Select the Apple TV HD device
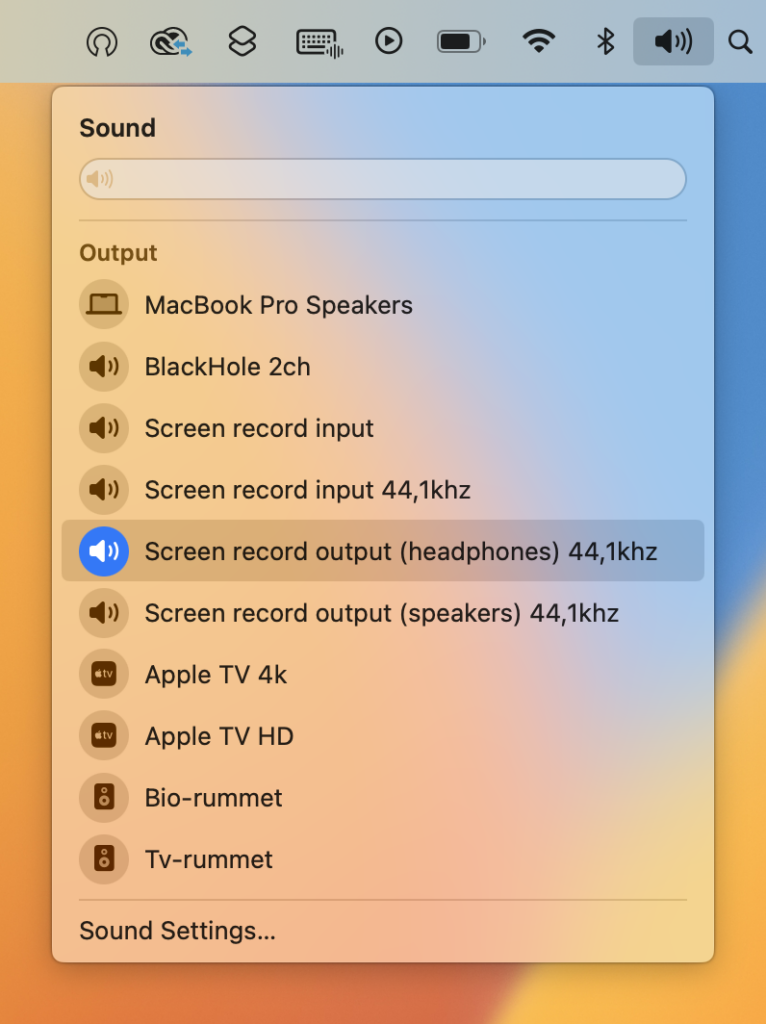Screen dimensions: 766x1024 point(218,737)
